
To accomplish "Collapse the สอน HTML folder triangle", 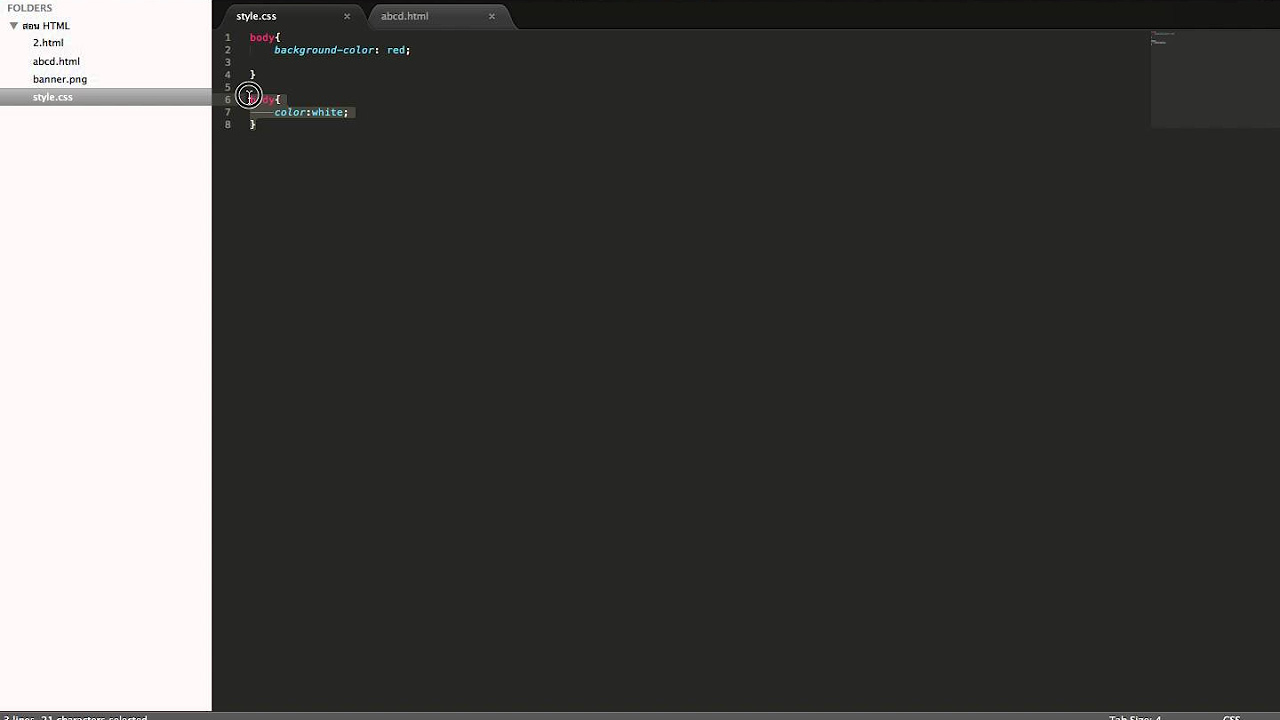I will pyautogui.click(x=13, y=25).
